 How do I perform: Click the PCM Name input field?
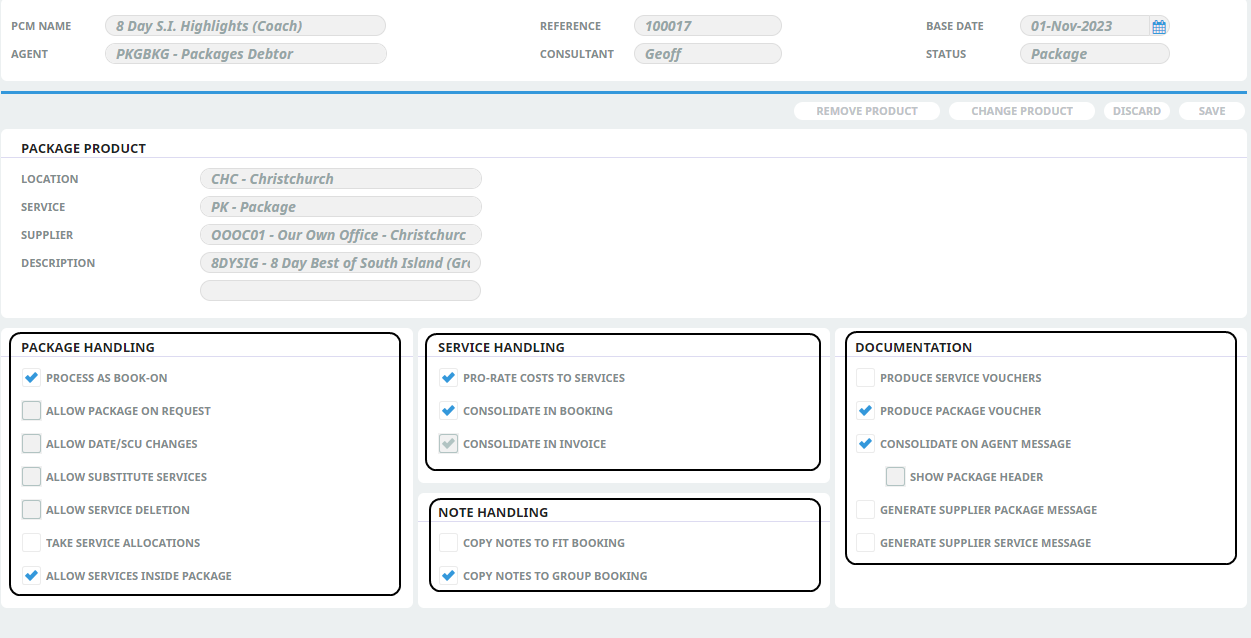tap(245, 26)
